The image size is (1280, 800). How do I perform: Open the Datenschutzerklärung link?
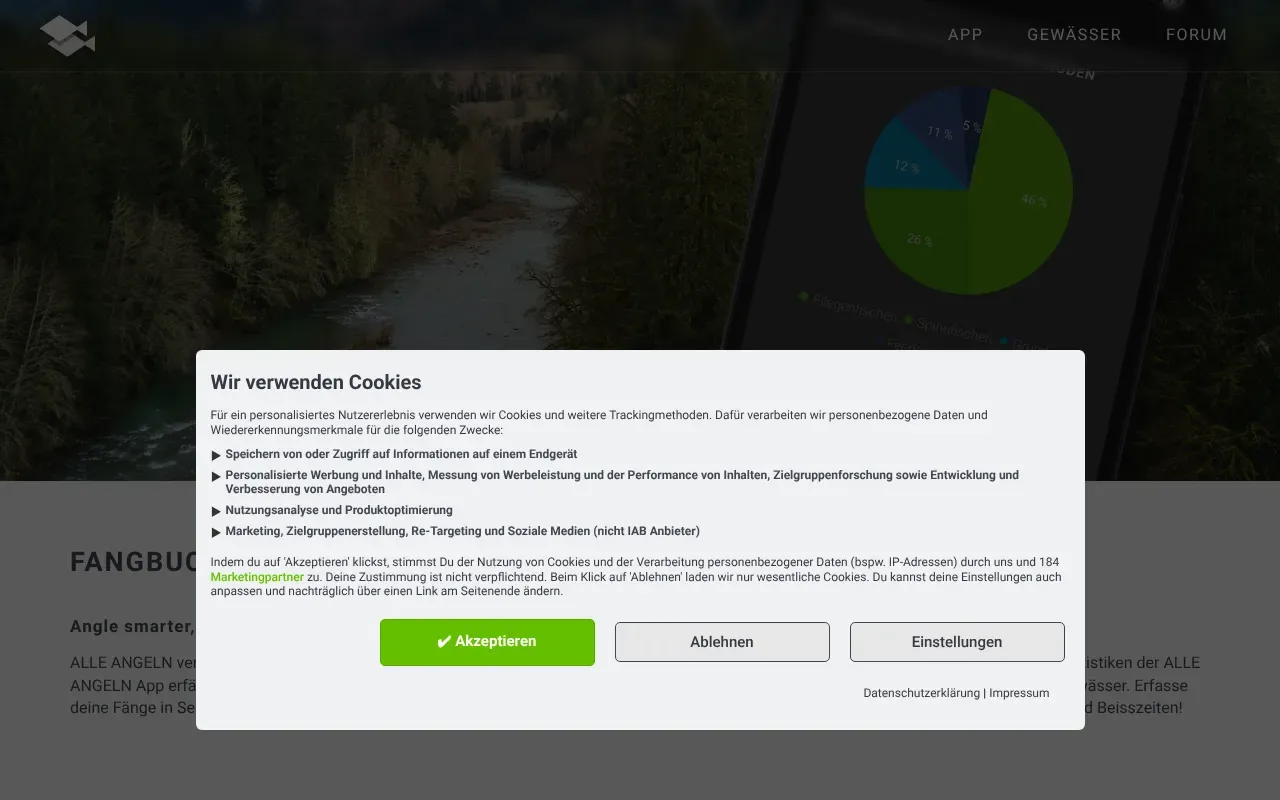click(x=921, y=693)
